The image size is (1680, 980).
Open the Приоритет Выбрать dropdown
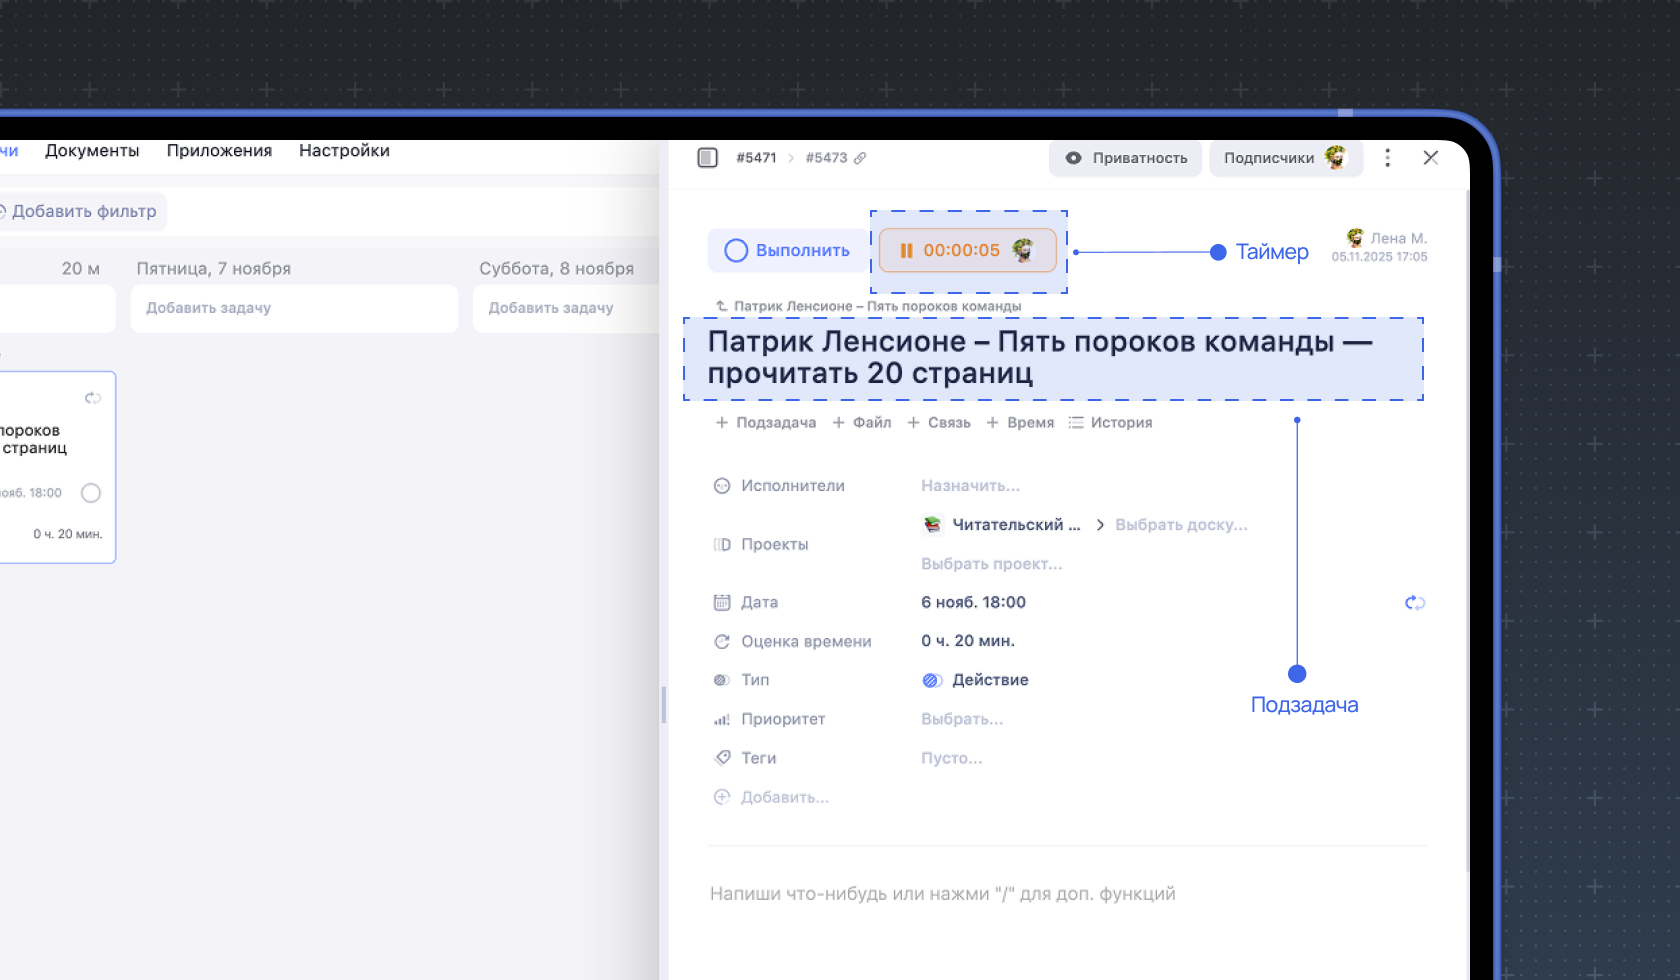tap(961, 719)
